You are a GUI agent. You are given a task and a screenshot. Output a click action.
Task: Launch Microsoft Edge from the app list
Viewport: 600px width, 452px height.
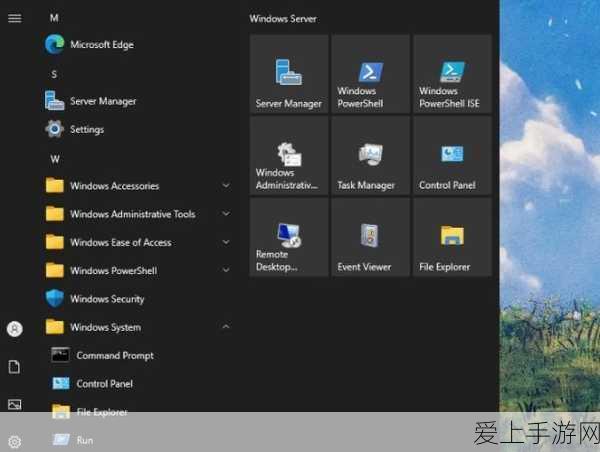tap(137, 45)
